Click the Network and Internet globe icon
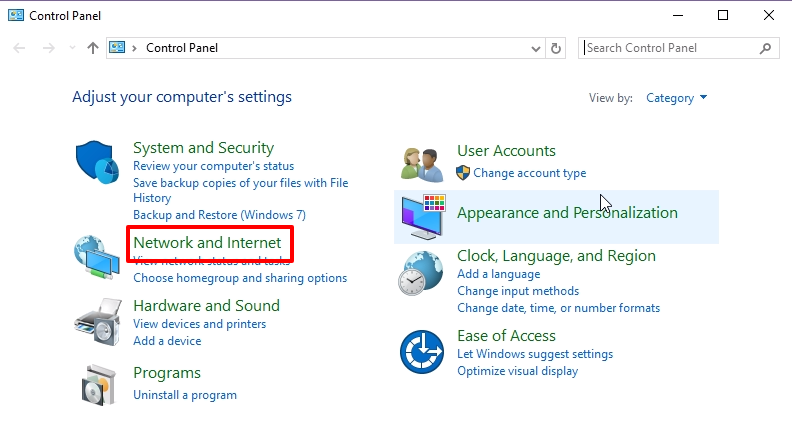The height and width of the screenshot is (444, 792). coord(97,258)
